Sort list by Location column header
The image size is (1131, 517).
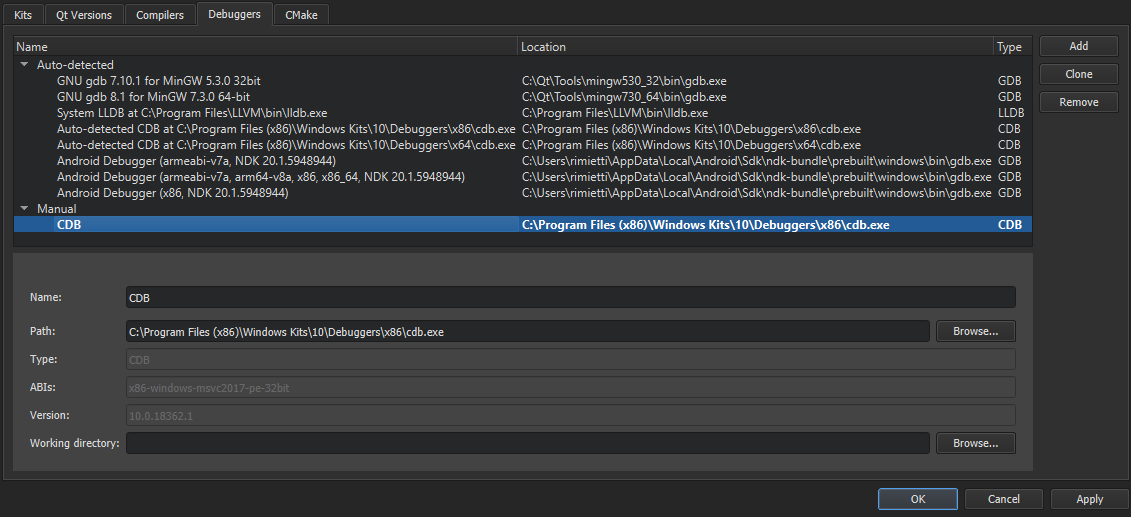(x=755, y=47)
